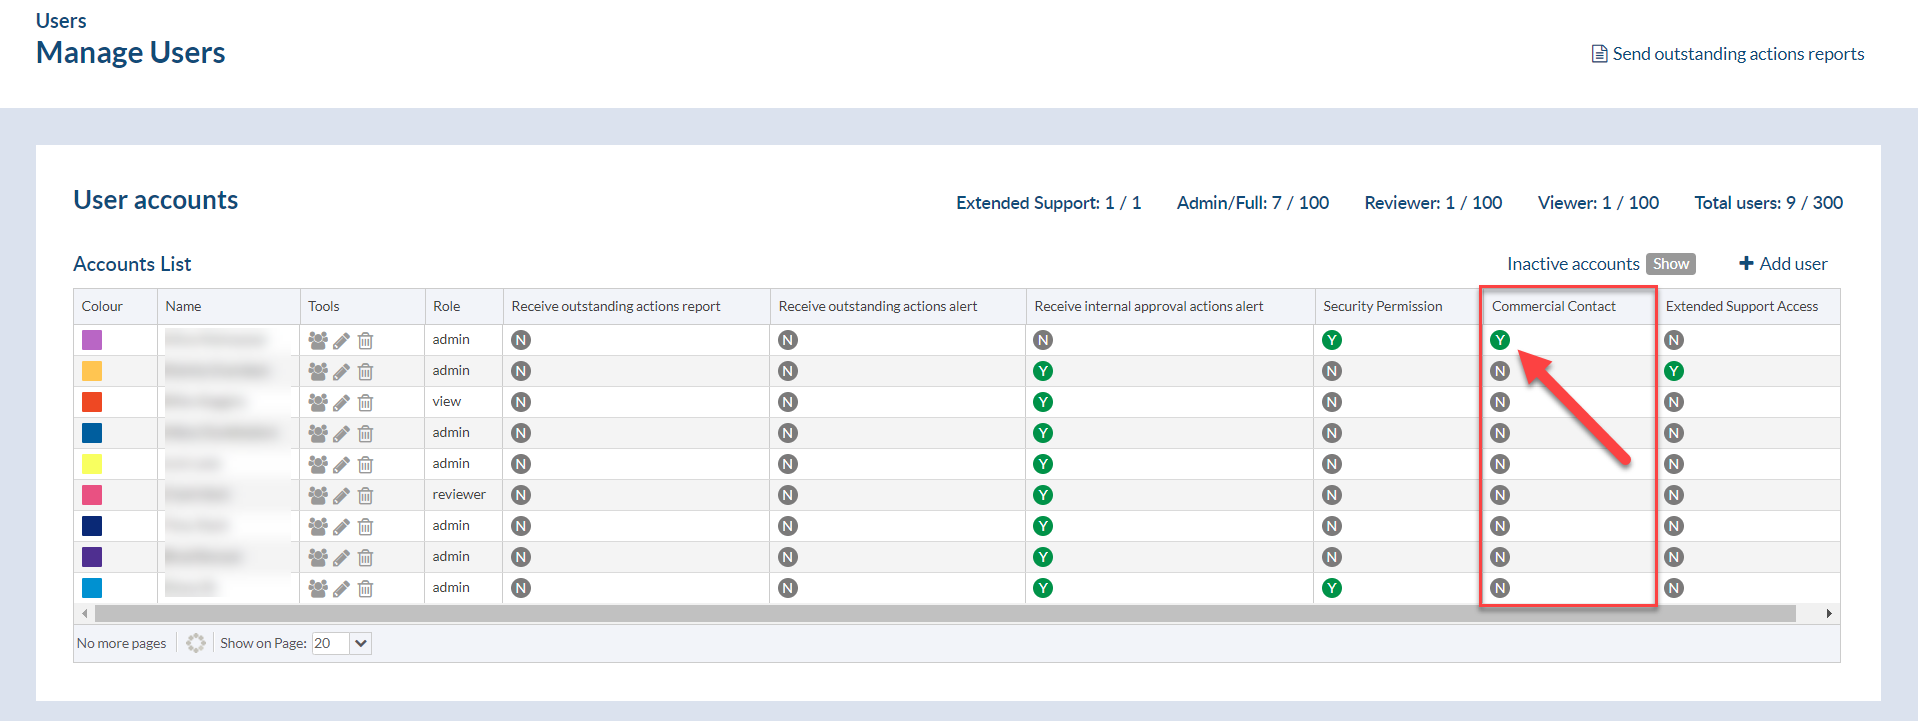Toggle Extended Support Access Y in orange row

tap(1674, 371)
